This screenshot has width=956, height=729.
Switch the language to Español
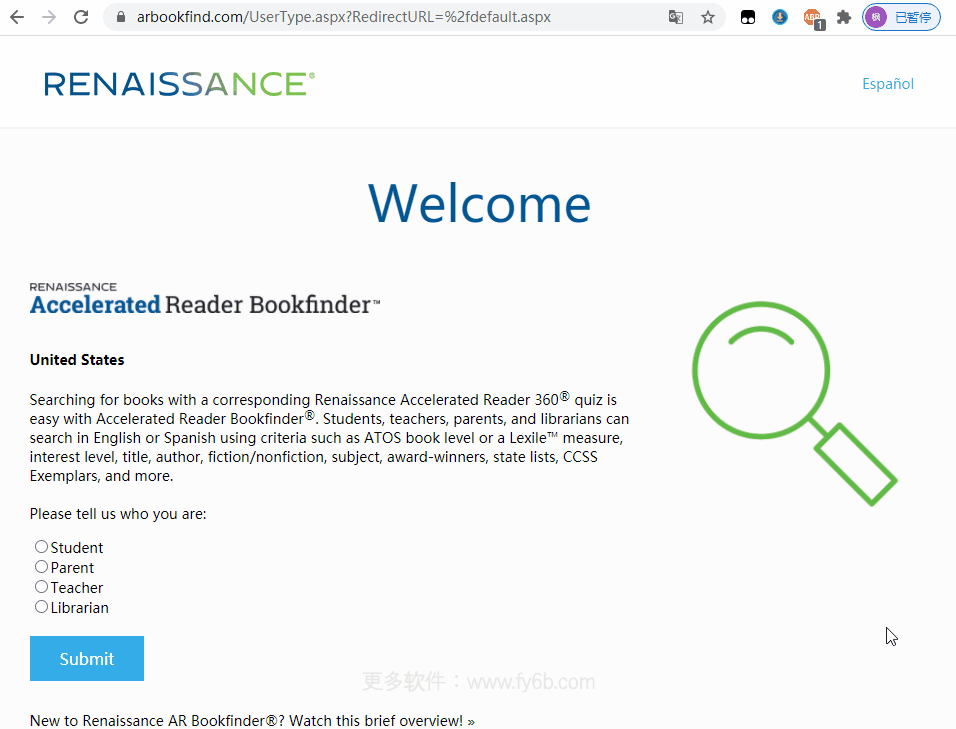(x=888, y=84)
